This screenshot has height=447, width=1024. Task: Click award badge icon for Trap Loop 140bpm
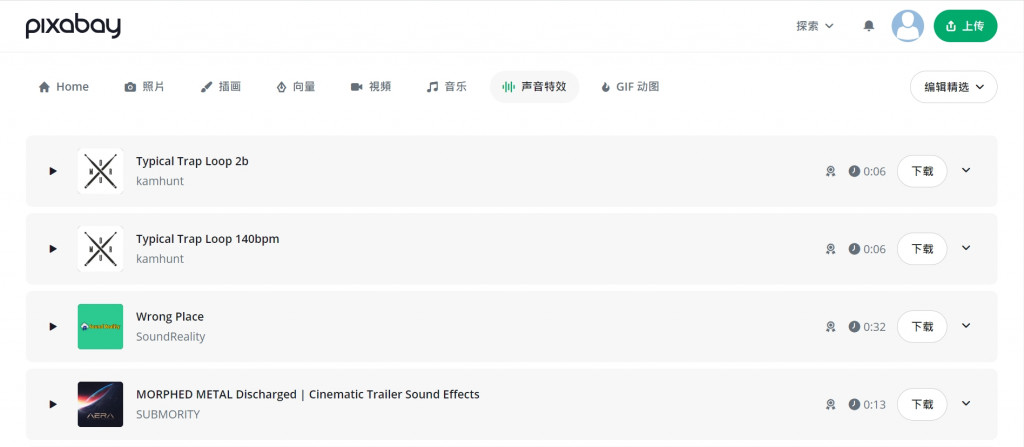pyautogui.click(x=830, y=249)
